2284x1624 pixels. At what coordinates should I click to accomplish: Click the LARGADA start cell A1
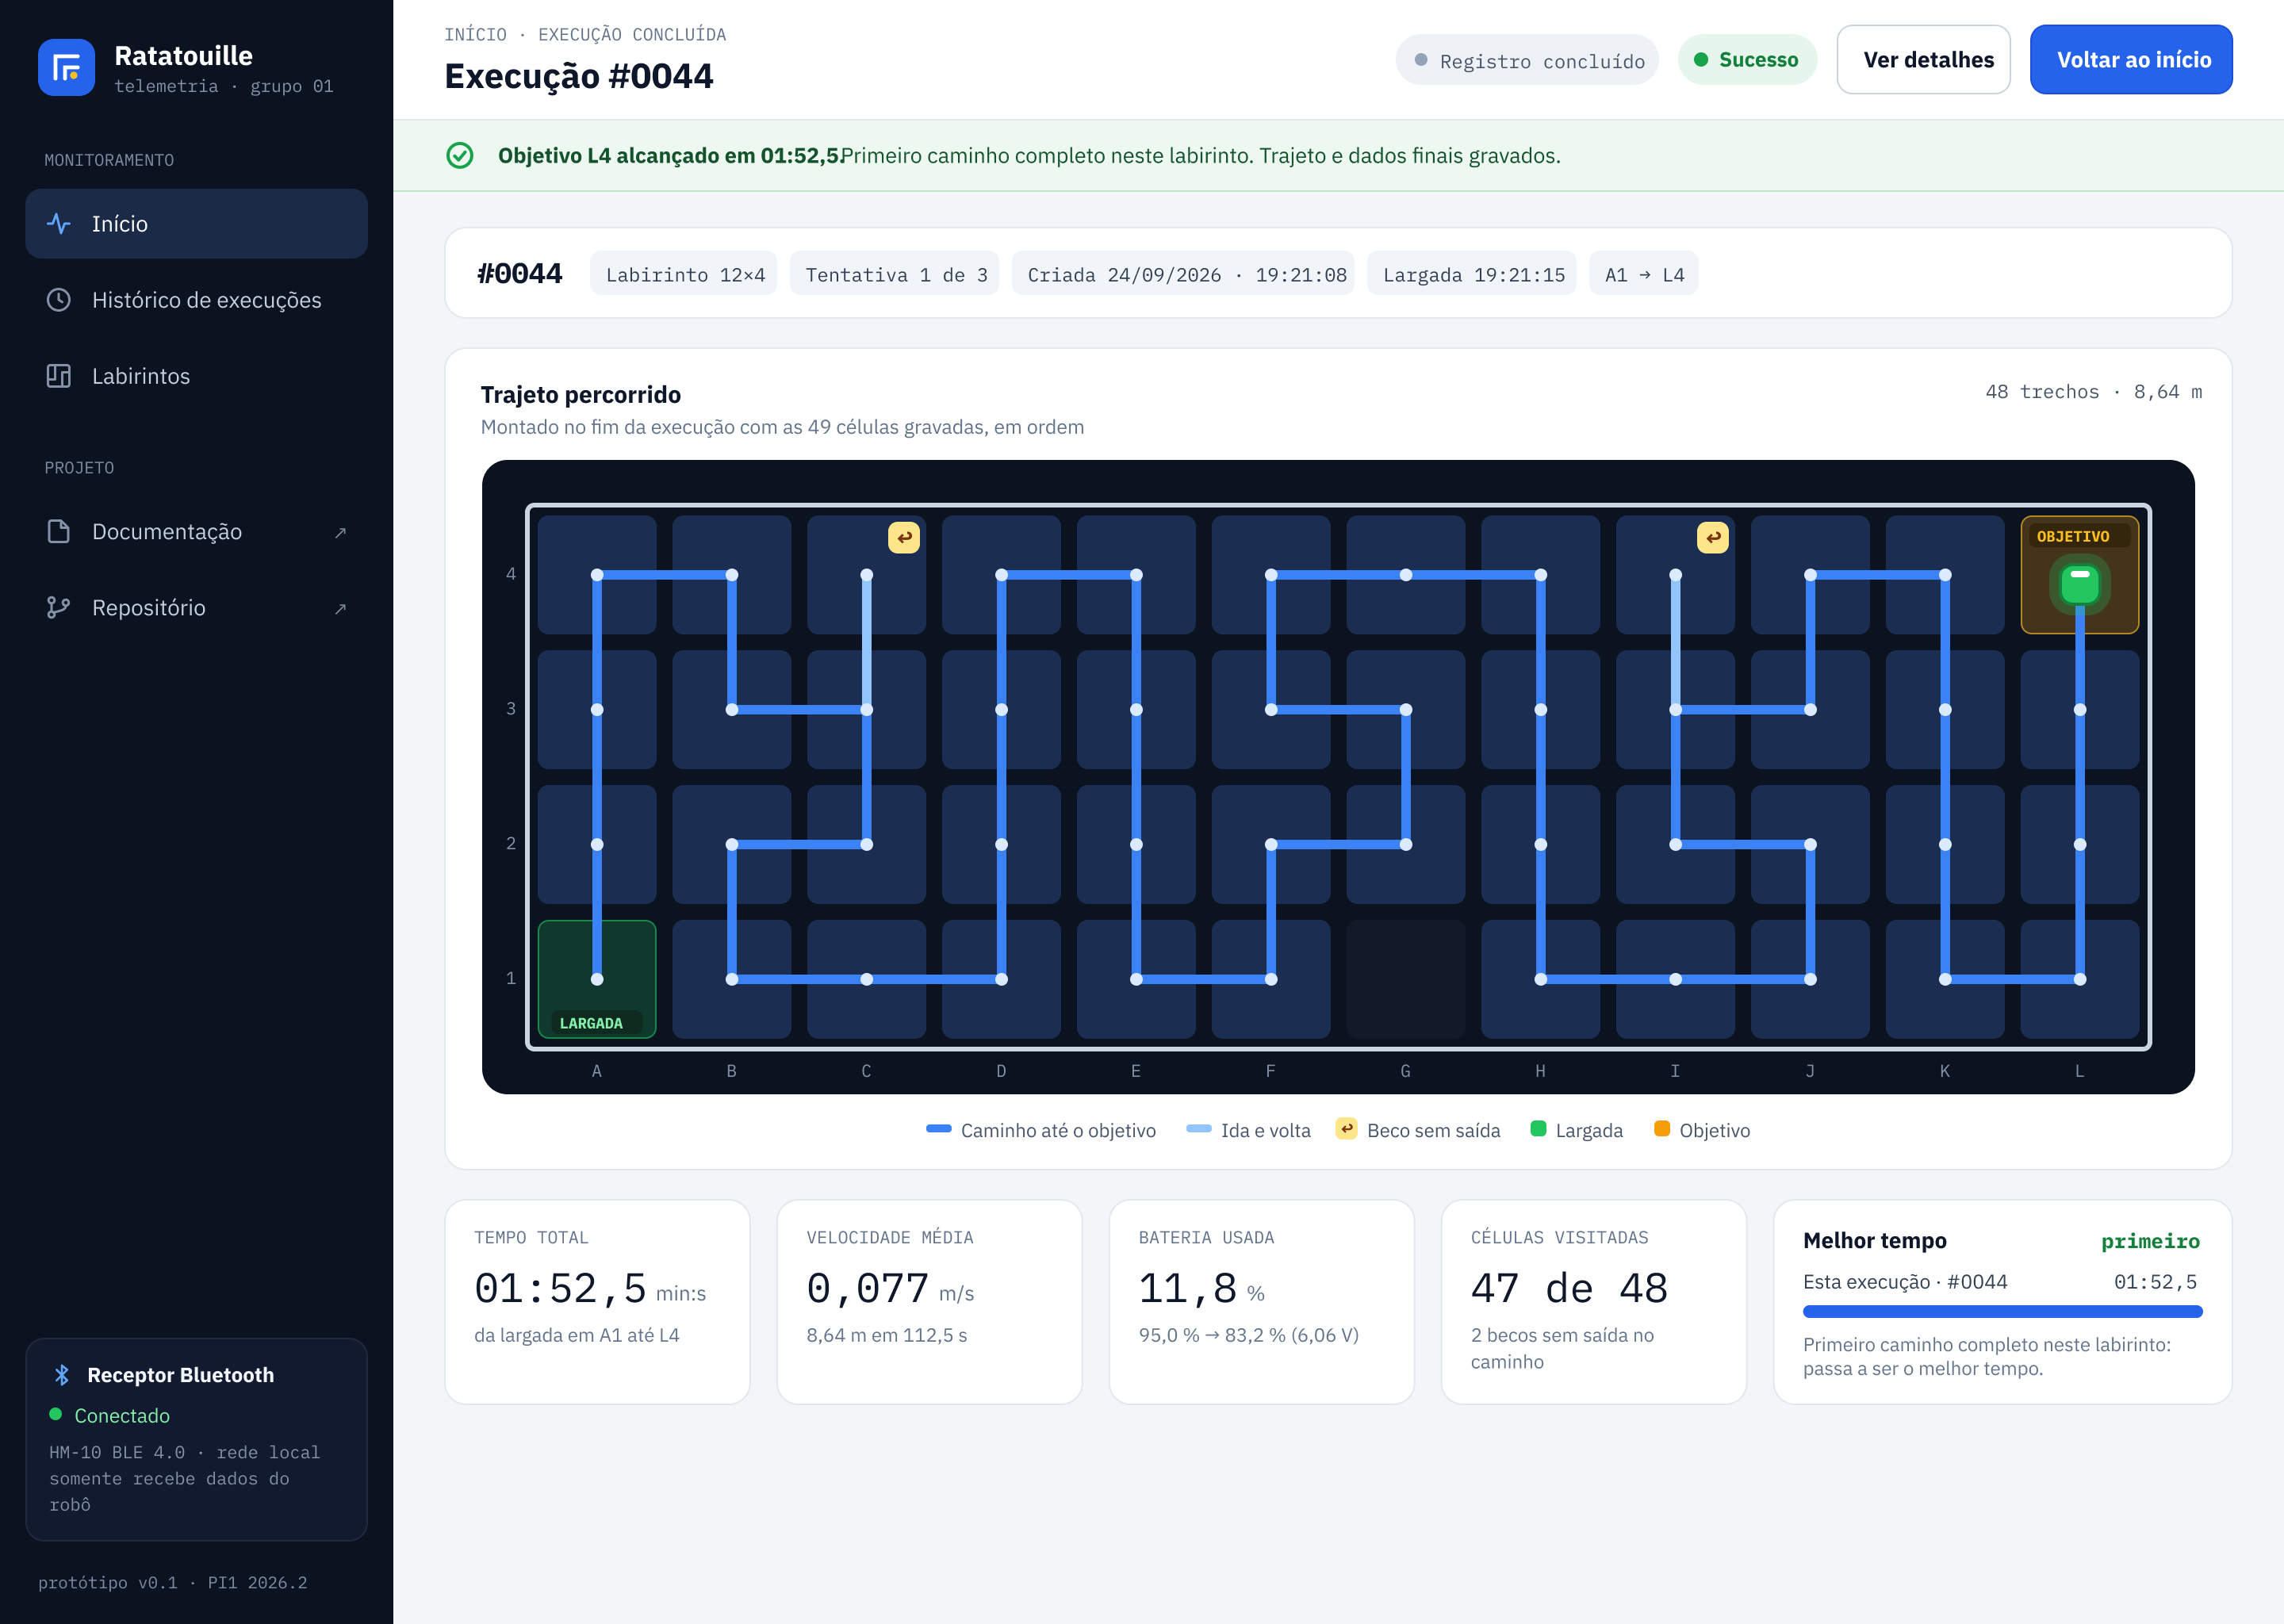tap(597, 979)
